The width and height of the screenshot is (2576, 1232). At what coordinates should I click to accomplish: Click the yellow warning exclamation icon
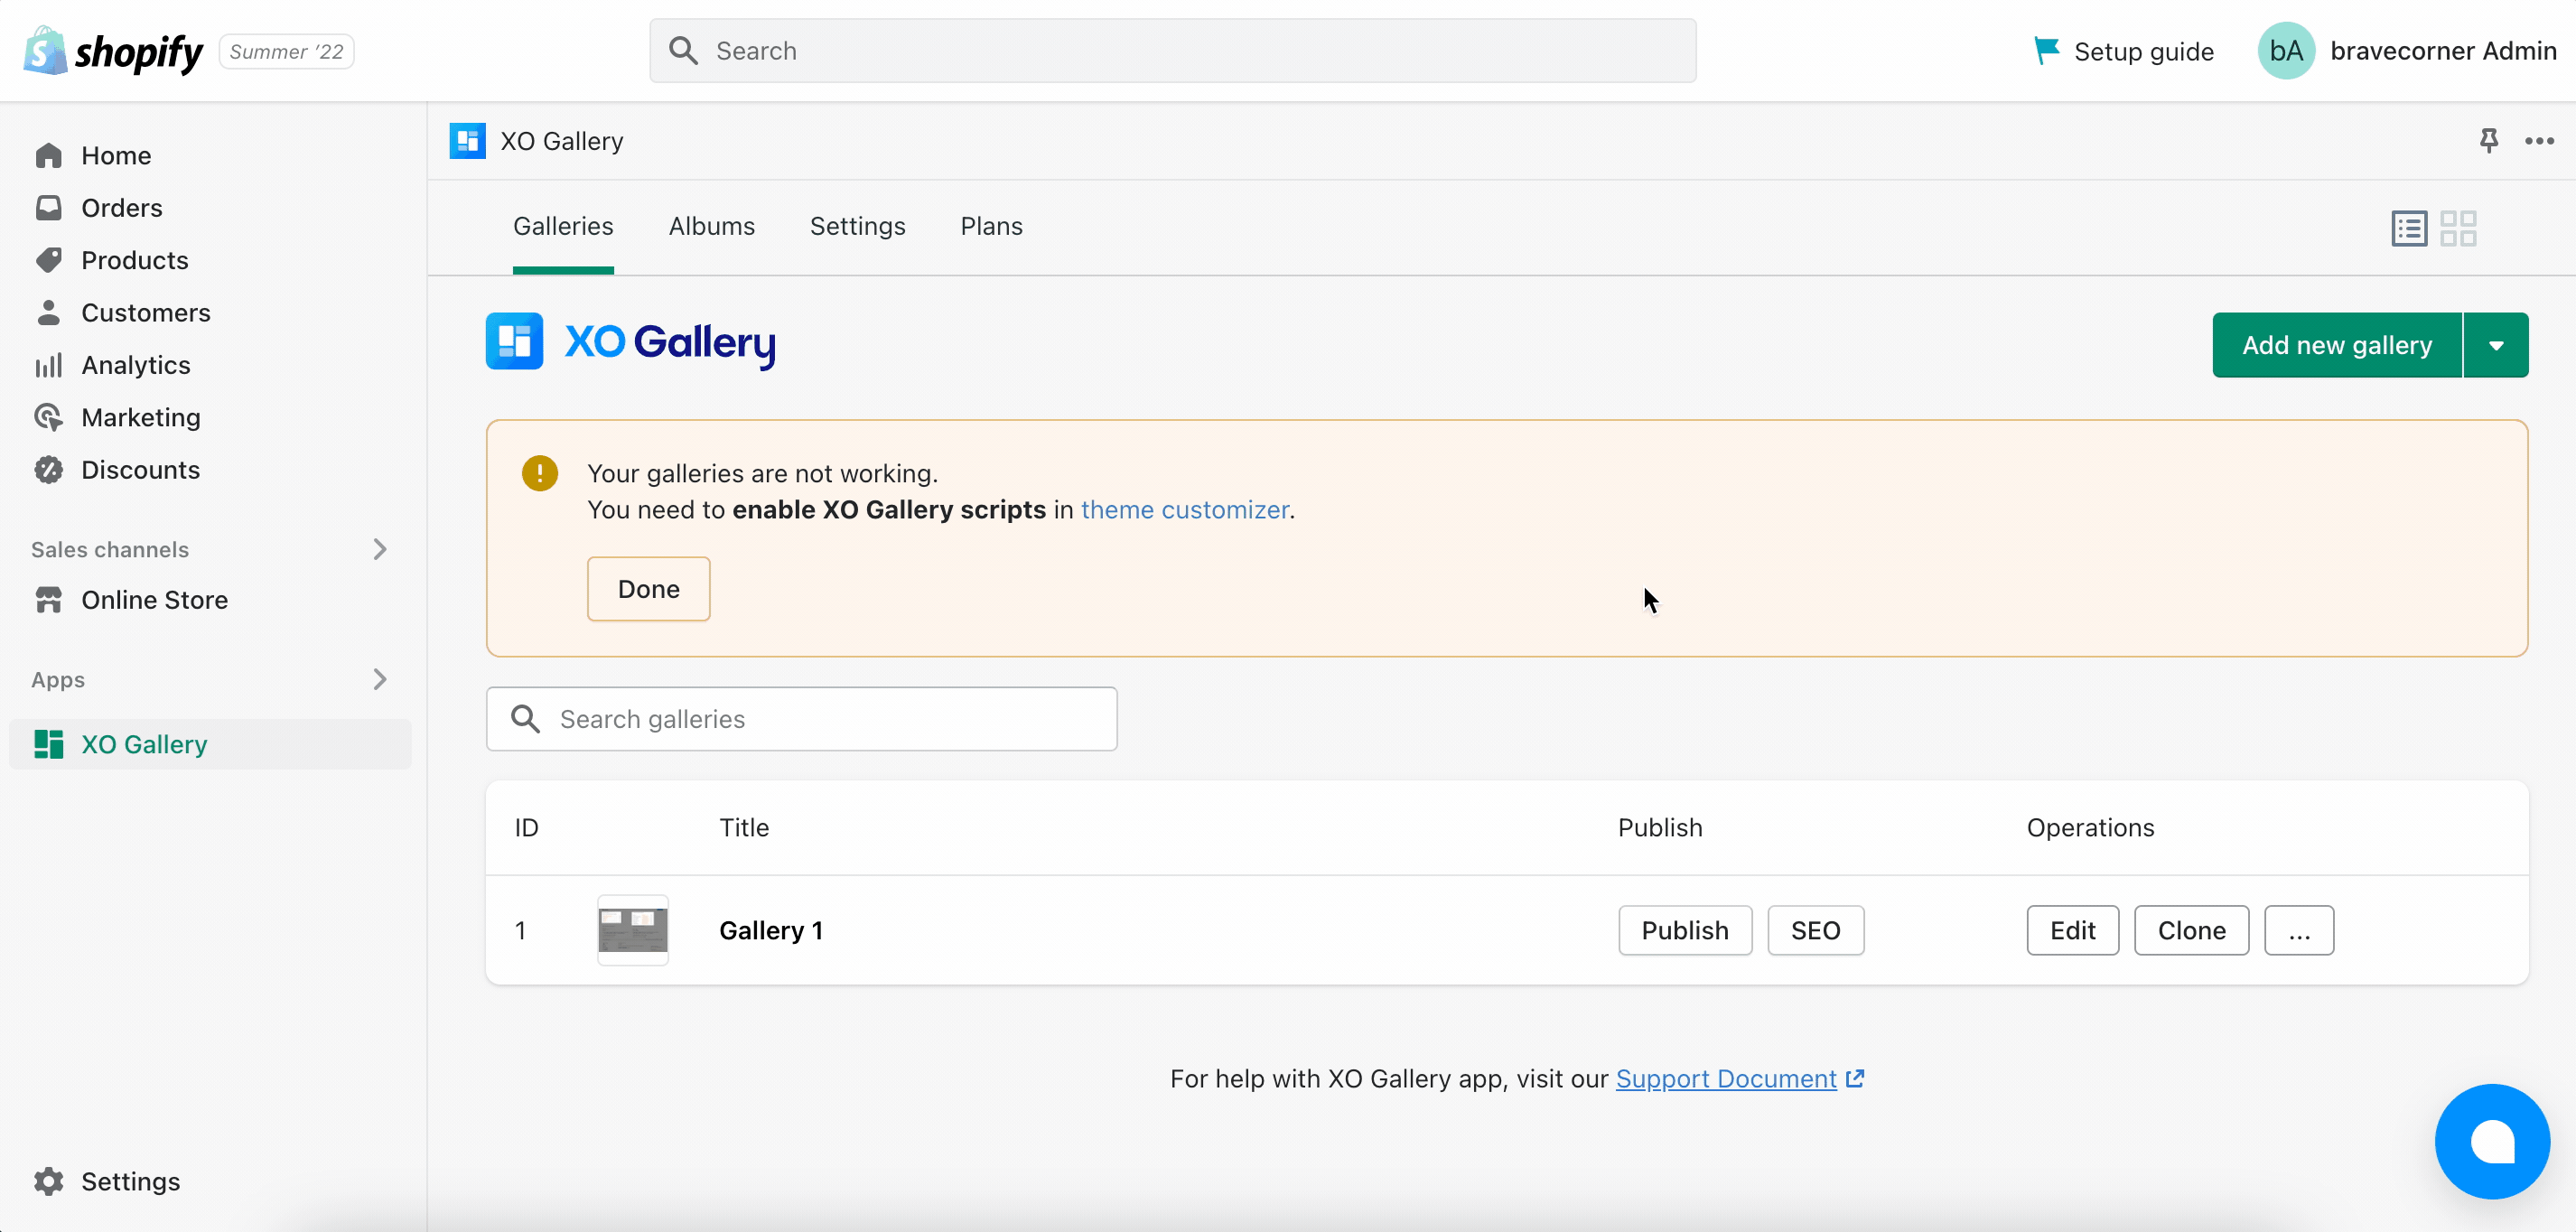pyautogui.click(x=540, y=473)
